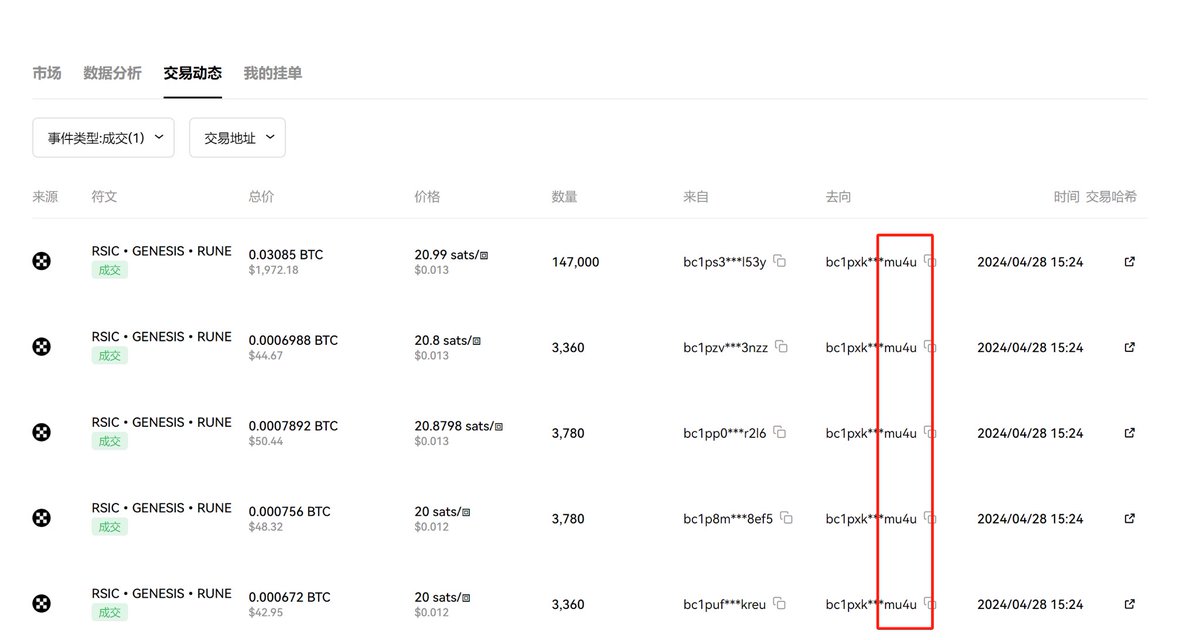This screenshot has width=1200, height=640.
Task: Click source marketplace icon in 0.0007892 BTC row
Action: [41, 433]
